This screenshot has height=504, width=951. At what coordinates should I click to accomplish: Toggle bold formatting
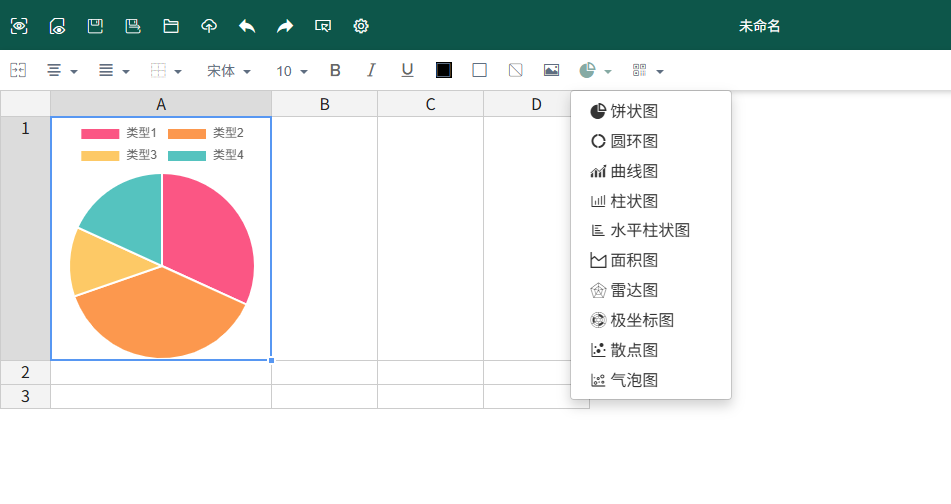335,71
